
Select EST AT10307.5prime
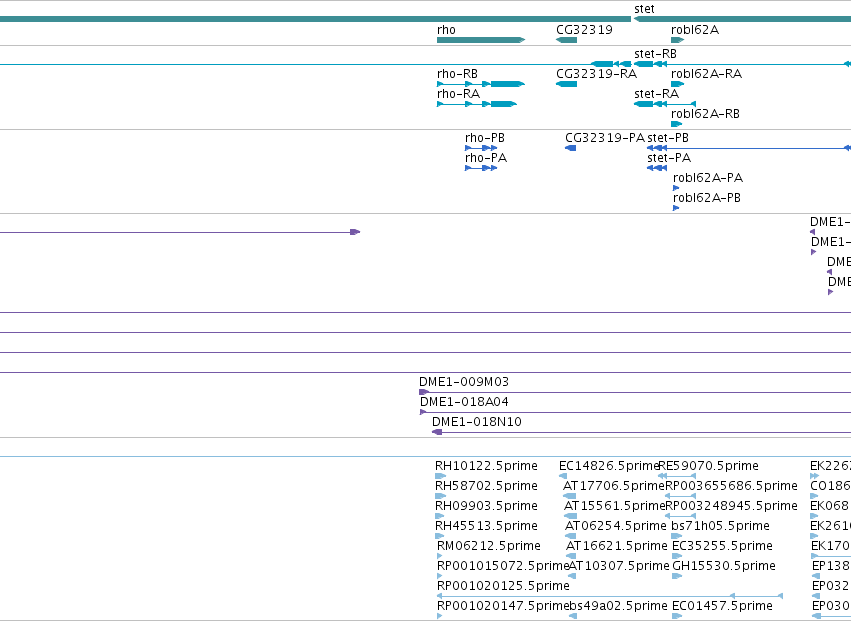[x=572, y=576]
